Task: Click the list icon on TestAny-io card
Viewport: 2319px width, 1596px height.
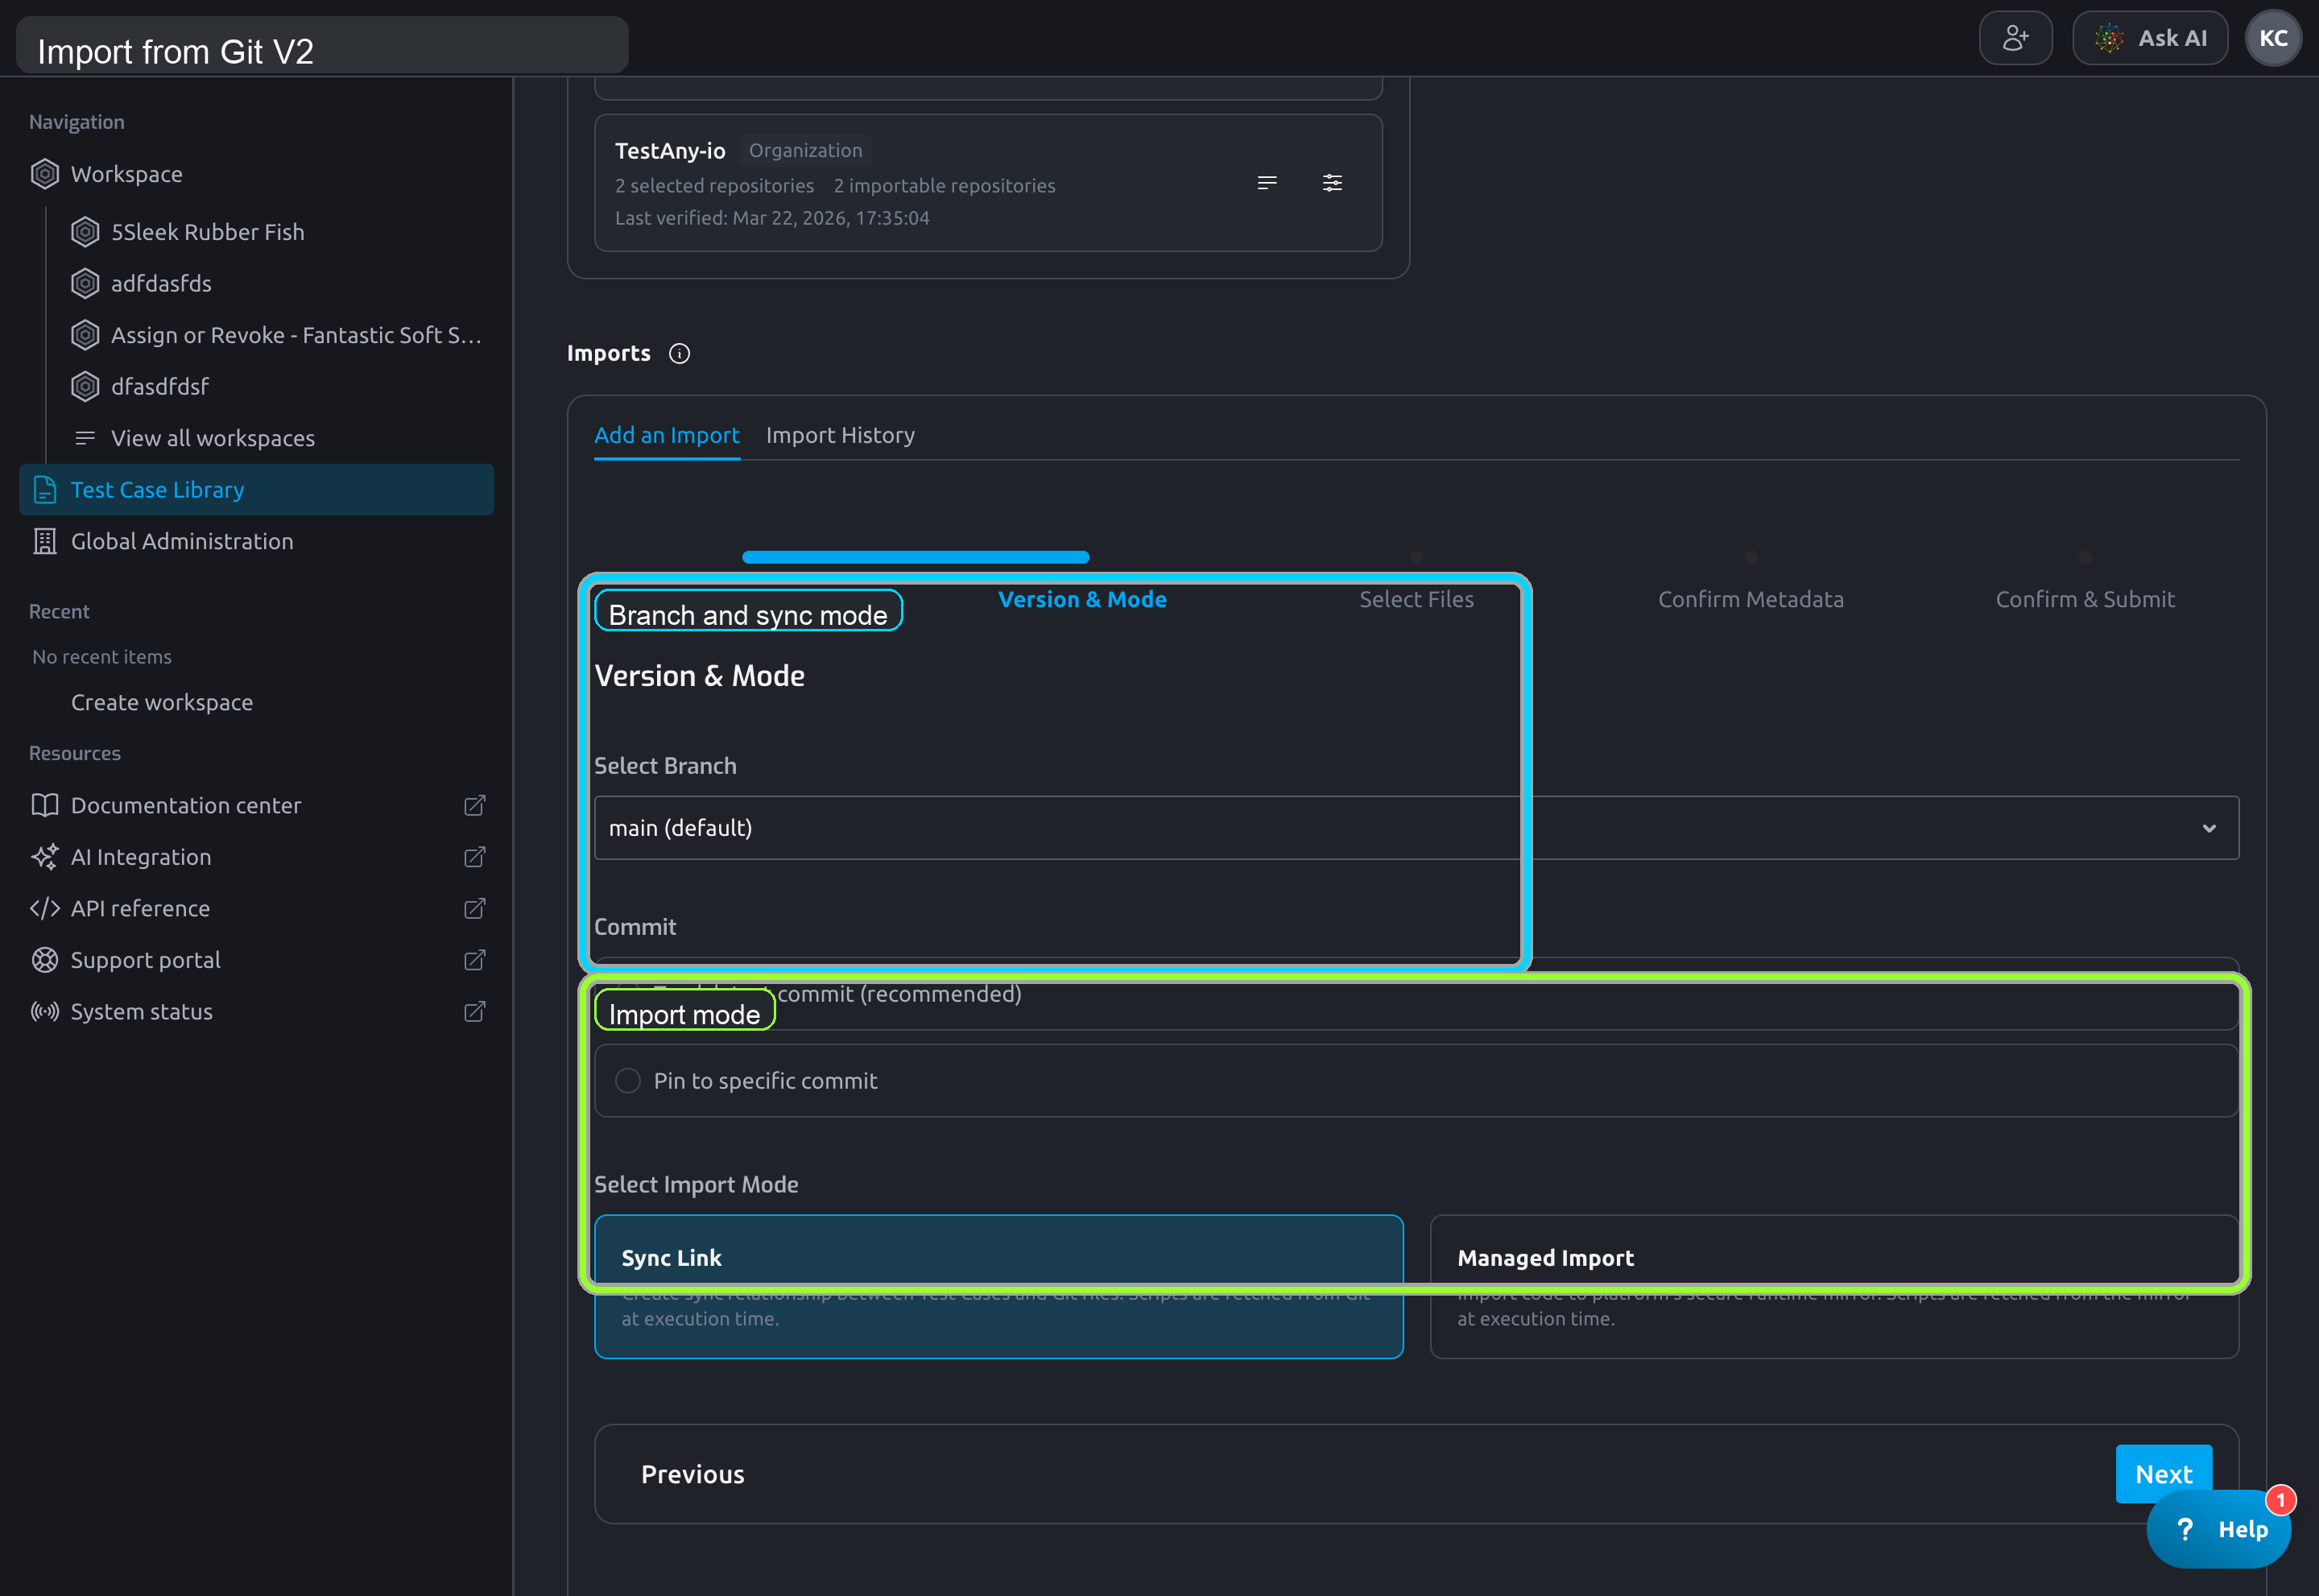Action: 1267,183
